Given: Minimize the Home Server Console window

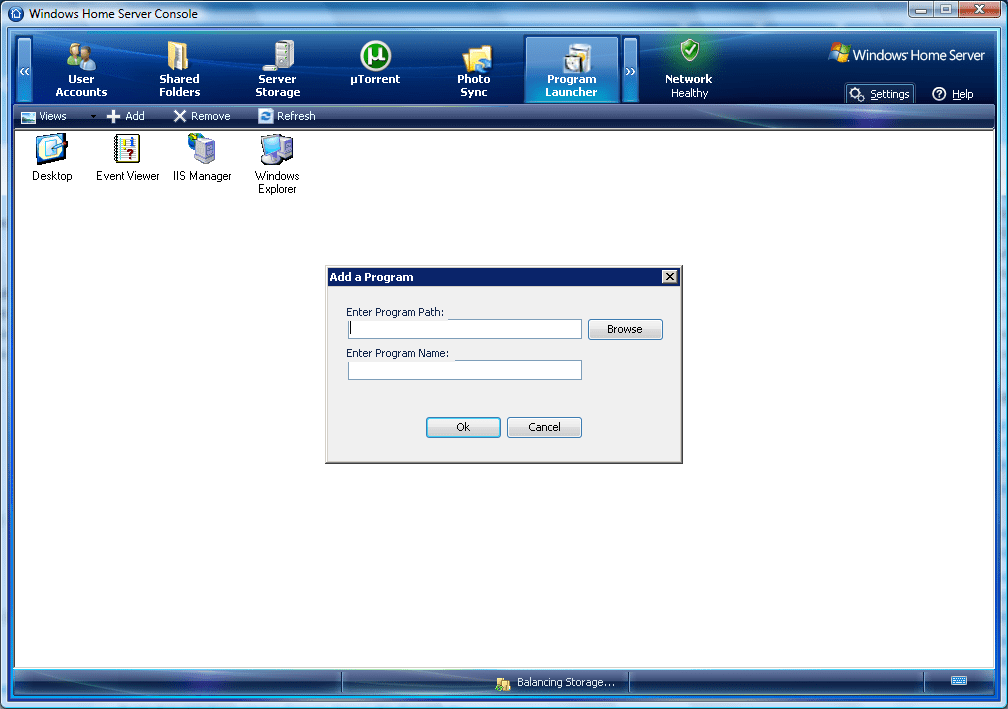Looking at the screenshot, I should pos(921,10).
